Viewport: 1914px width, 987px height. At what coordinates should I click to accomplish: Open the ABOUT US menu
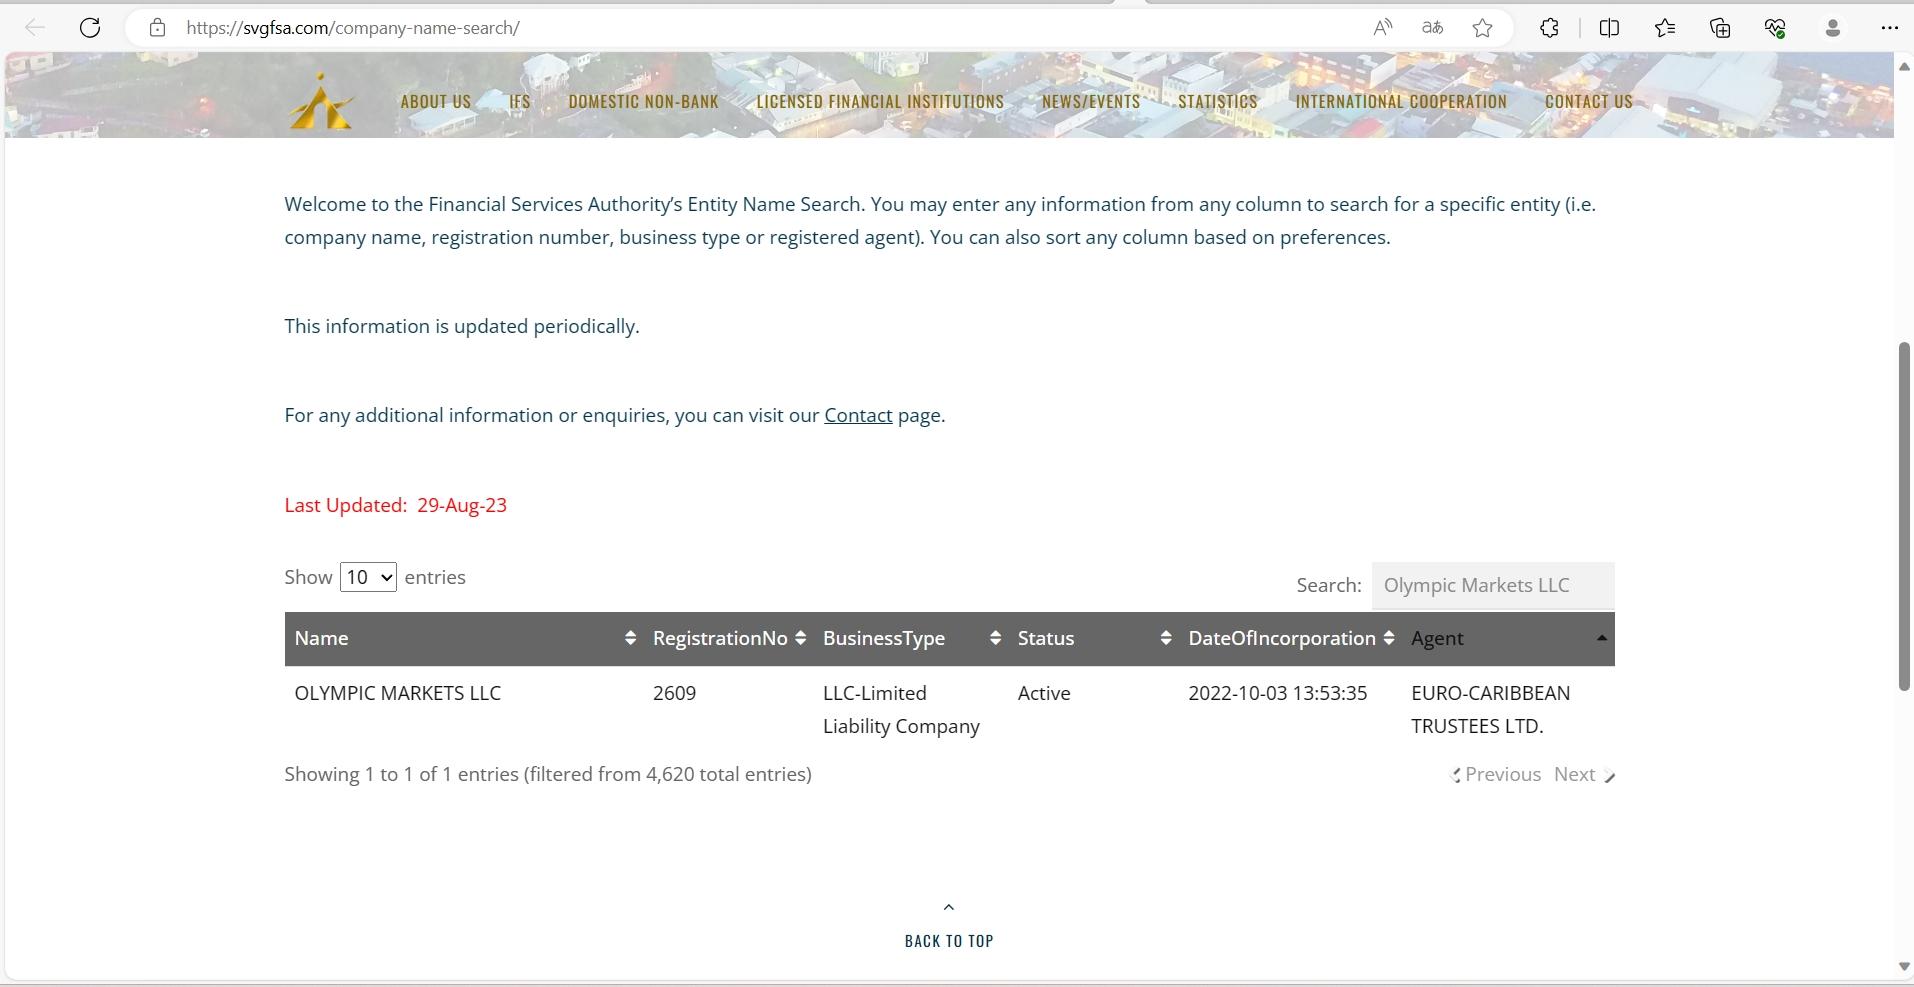[436, 101]
